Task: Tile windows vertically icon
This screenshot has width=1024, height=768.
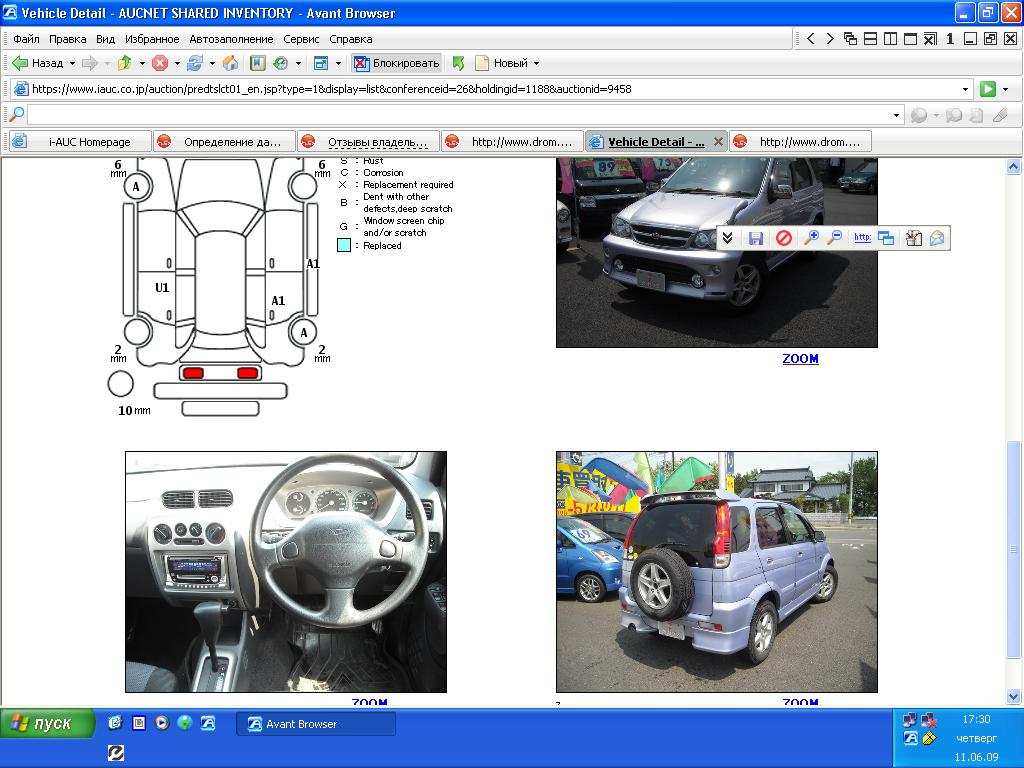Action: (x=890, y=39)
